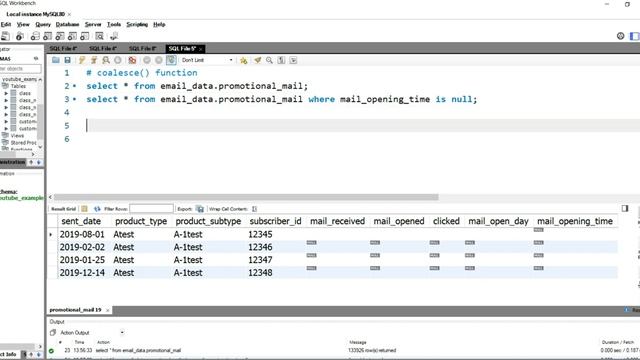Click the mail_opening_time column header
The width and height of the screenshot is (640, 360).
575,221
